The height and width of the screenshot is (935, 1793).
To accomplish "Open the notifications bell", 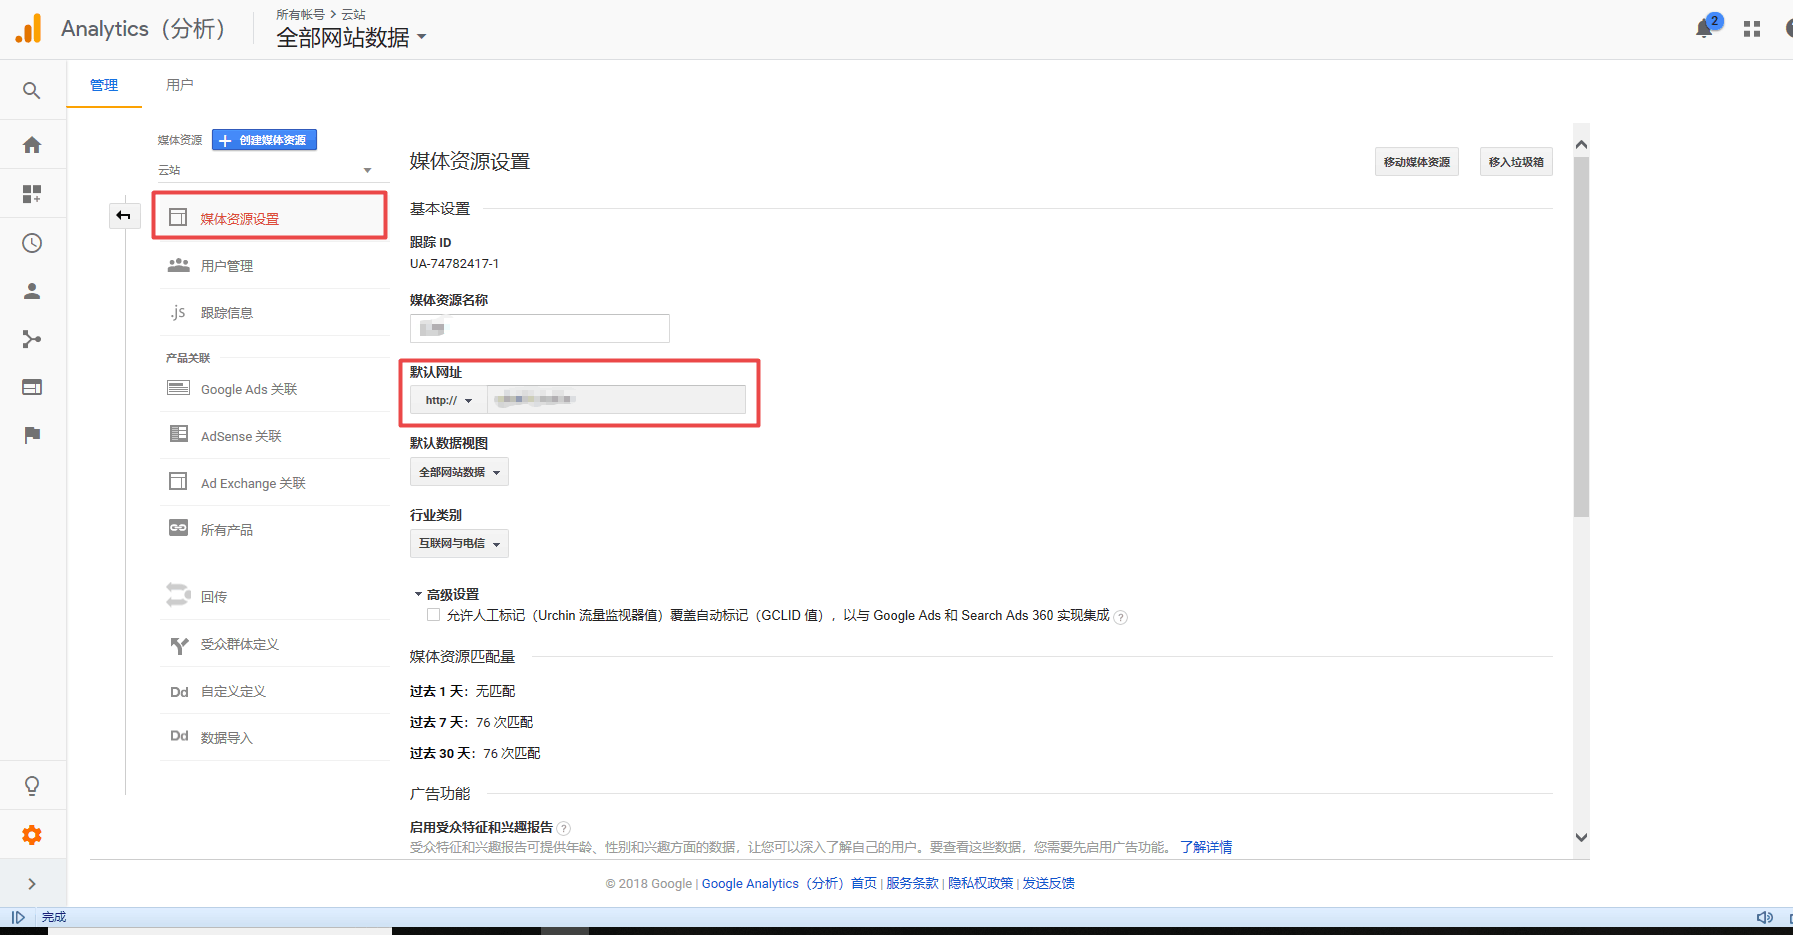I will coord(1702,28).
